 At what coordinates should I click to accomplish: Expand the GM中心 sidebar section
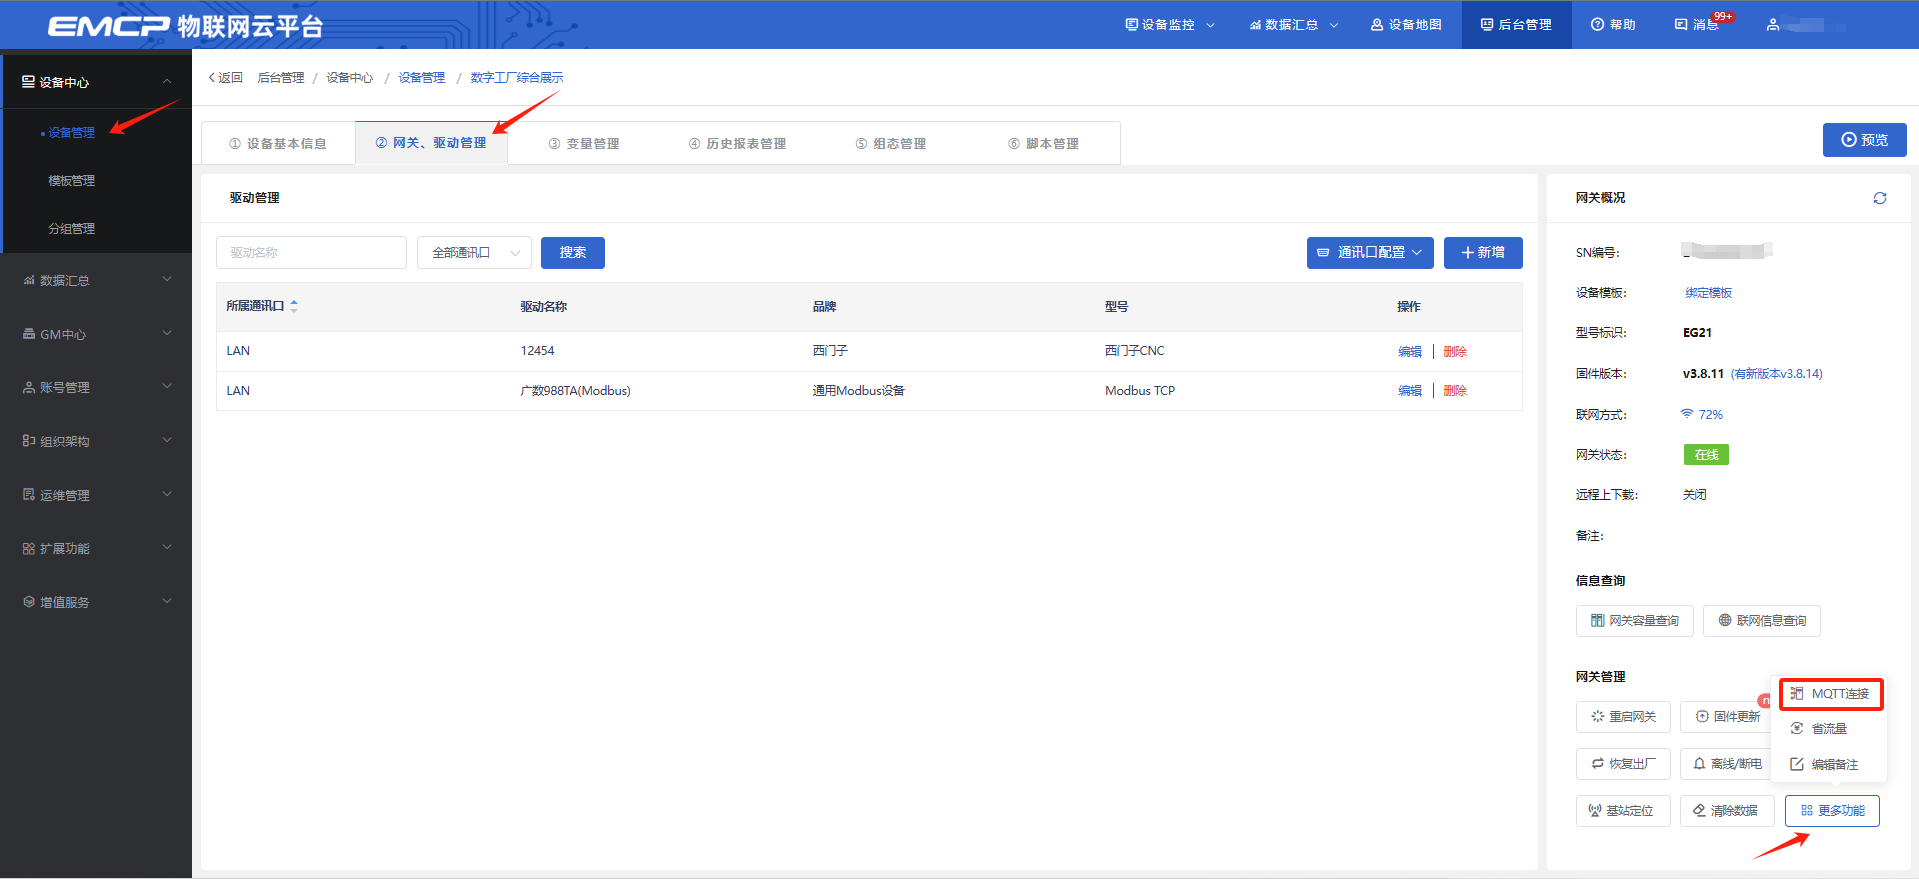[96, 334]
